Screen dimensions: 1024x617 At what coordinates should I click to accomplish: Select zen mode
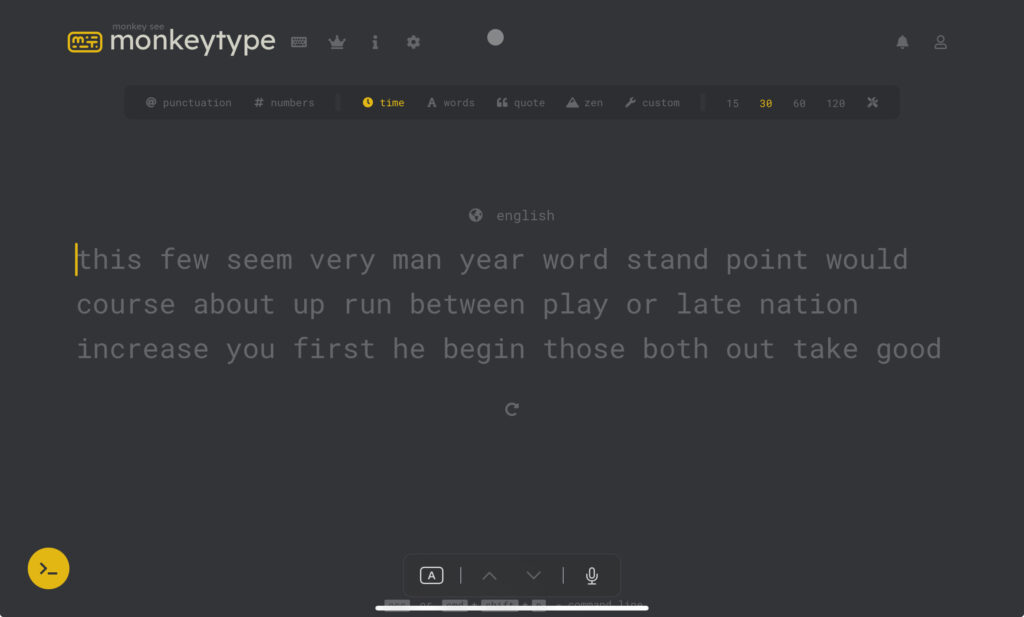coord(584,103)
